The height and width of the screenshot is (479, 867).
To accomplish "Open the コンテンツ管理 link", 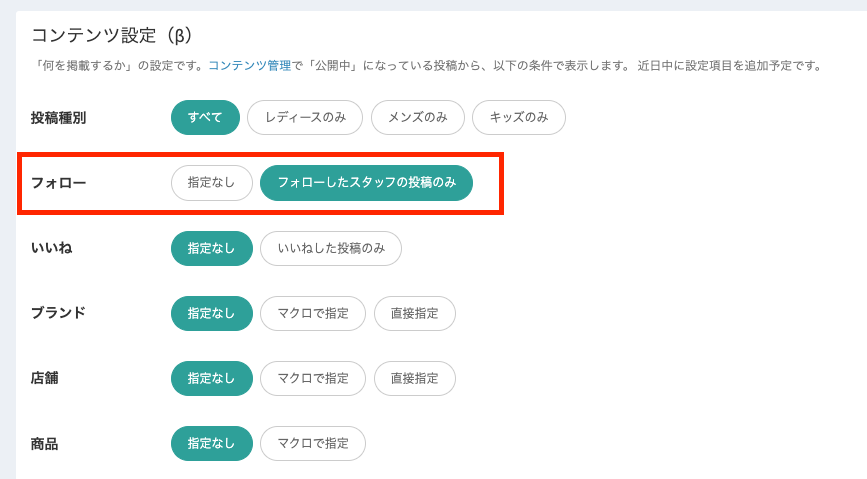I will [x=249, y=66].
